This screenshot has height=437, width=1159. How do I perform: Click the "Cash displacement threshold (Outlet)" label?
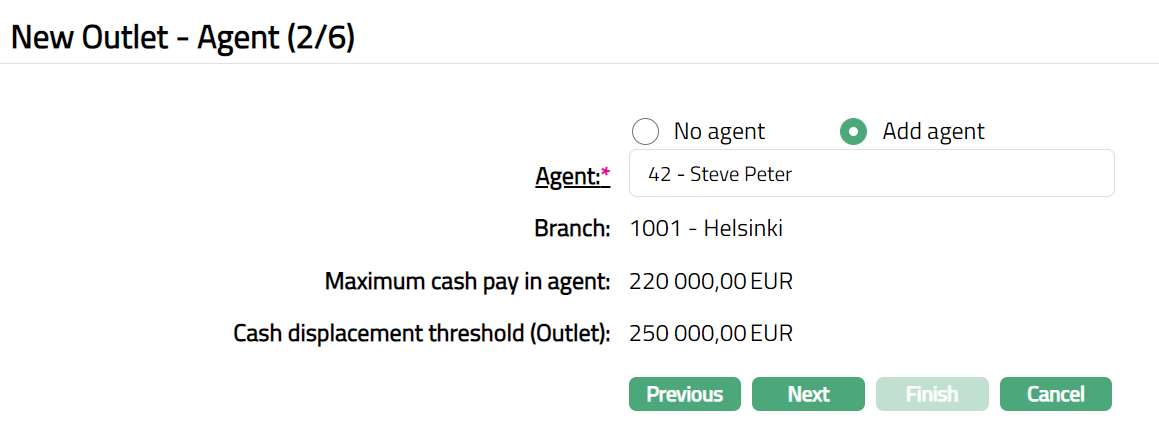pyautogui.click(x=421, y=334)
